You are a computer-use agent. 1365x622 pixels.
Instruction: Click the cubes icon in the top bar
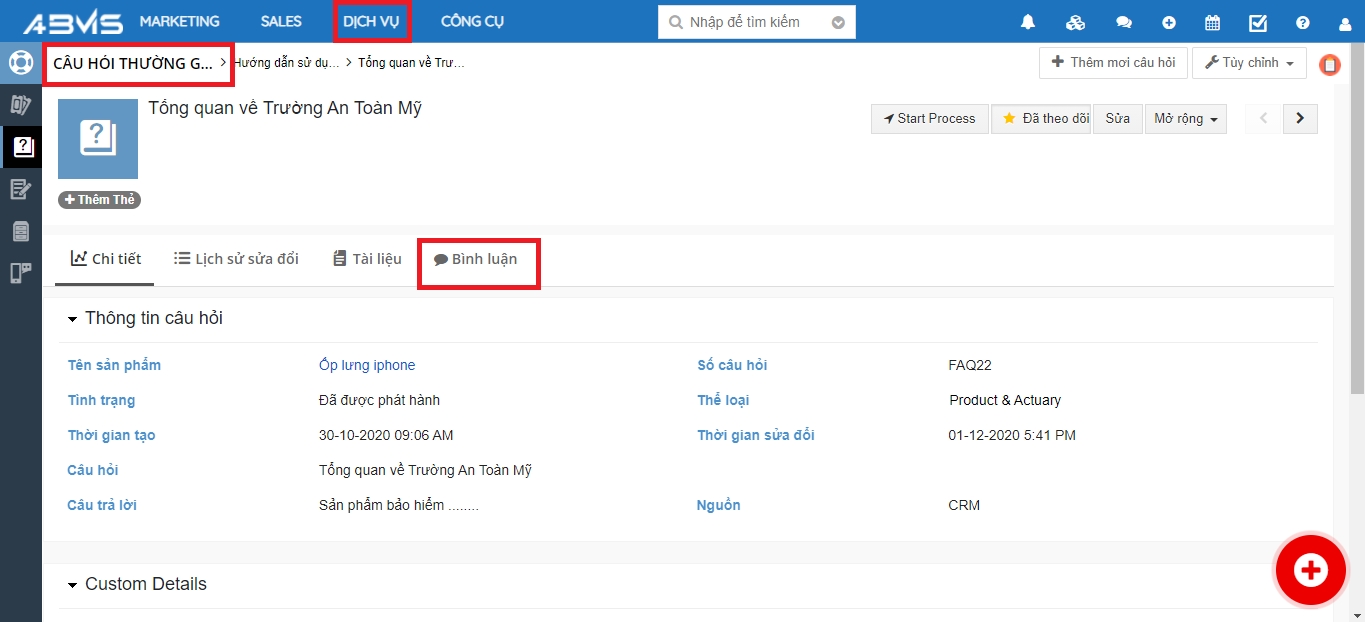[x=1075, y=22]
